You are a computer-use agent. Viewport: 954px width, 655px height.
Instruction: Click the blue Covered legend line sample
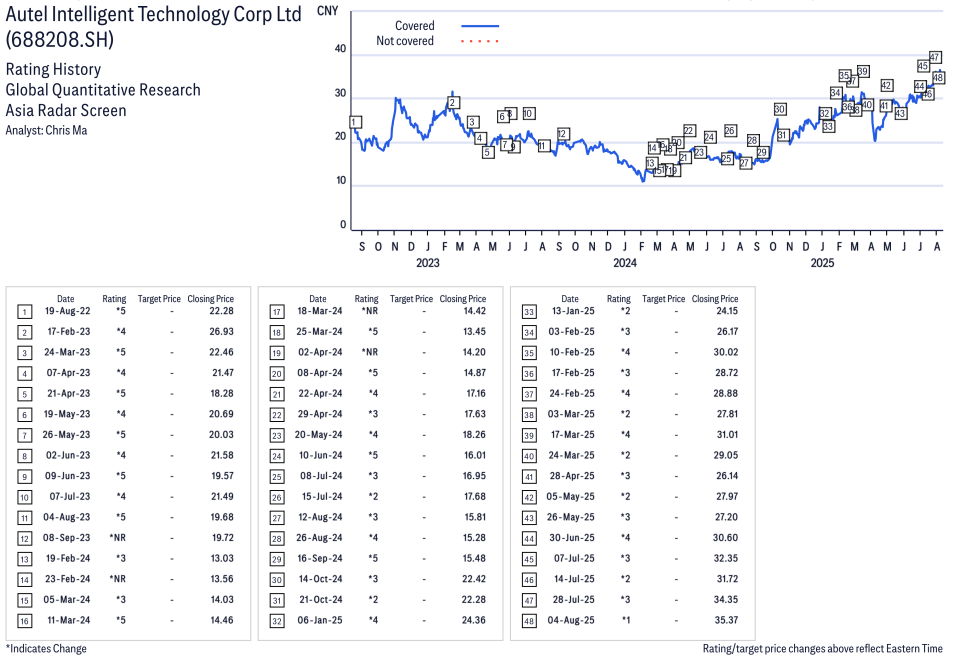tap(480, 26)
